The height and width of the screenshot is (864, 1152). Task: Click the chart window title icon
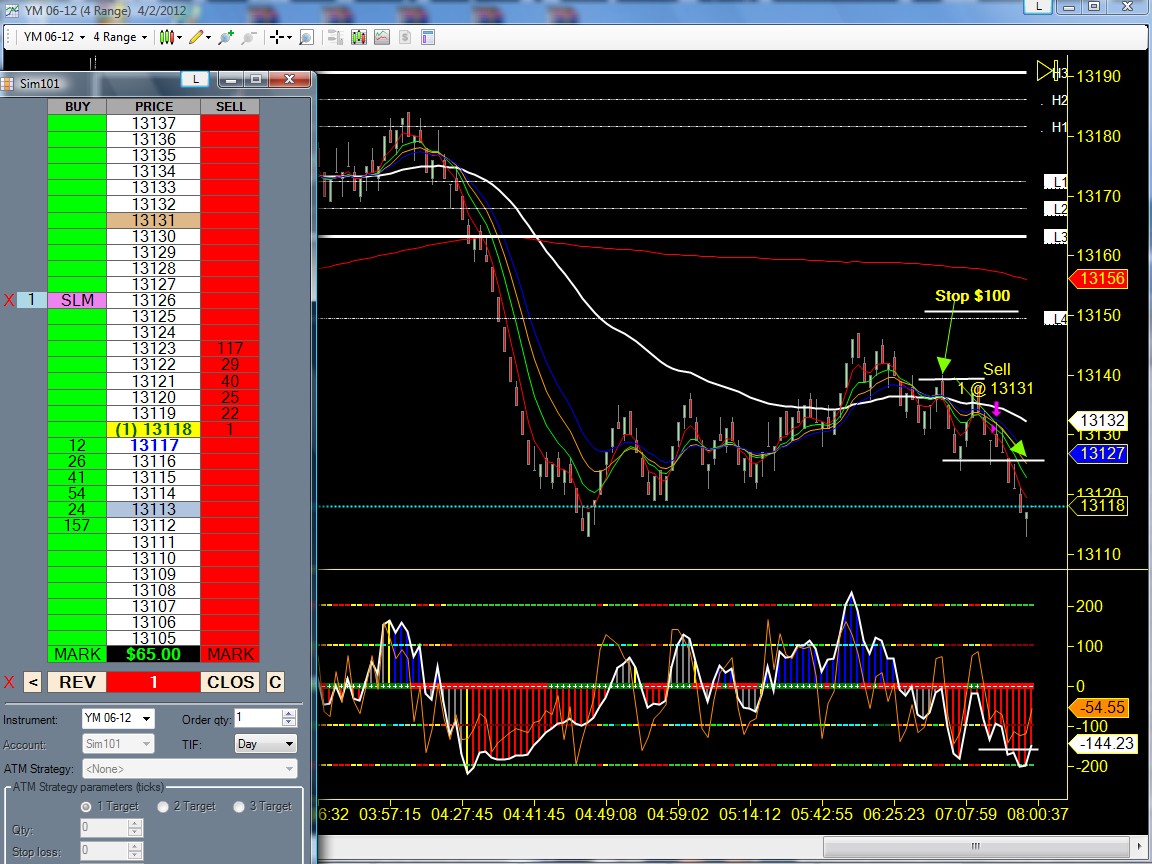[x=12, y=10]
